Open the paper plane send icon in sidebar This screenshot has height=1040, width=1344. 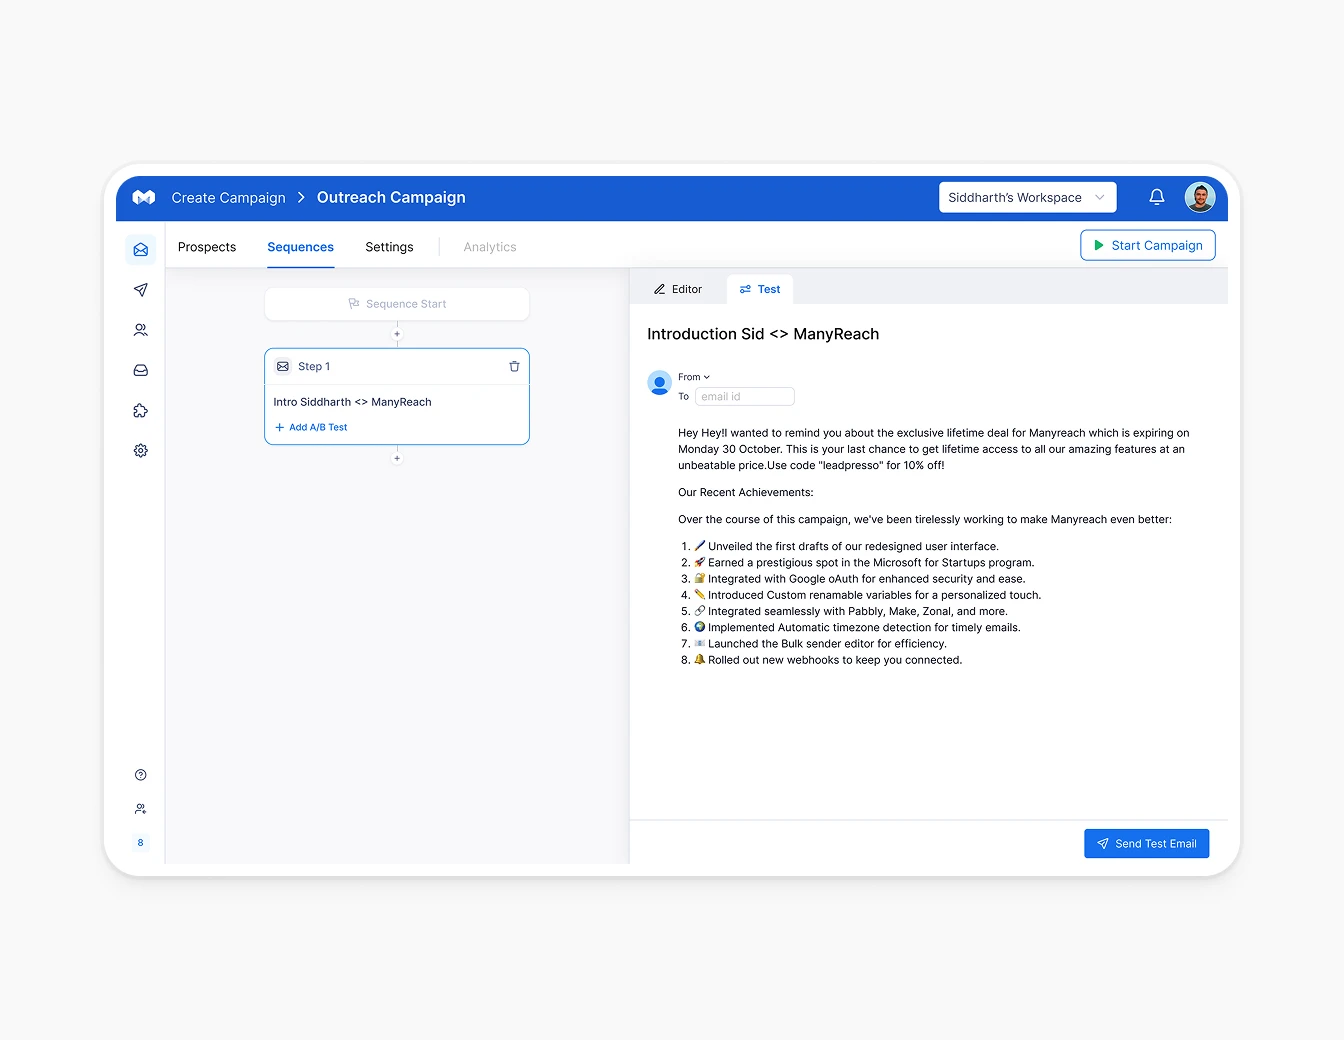point(140,290)
